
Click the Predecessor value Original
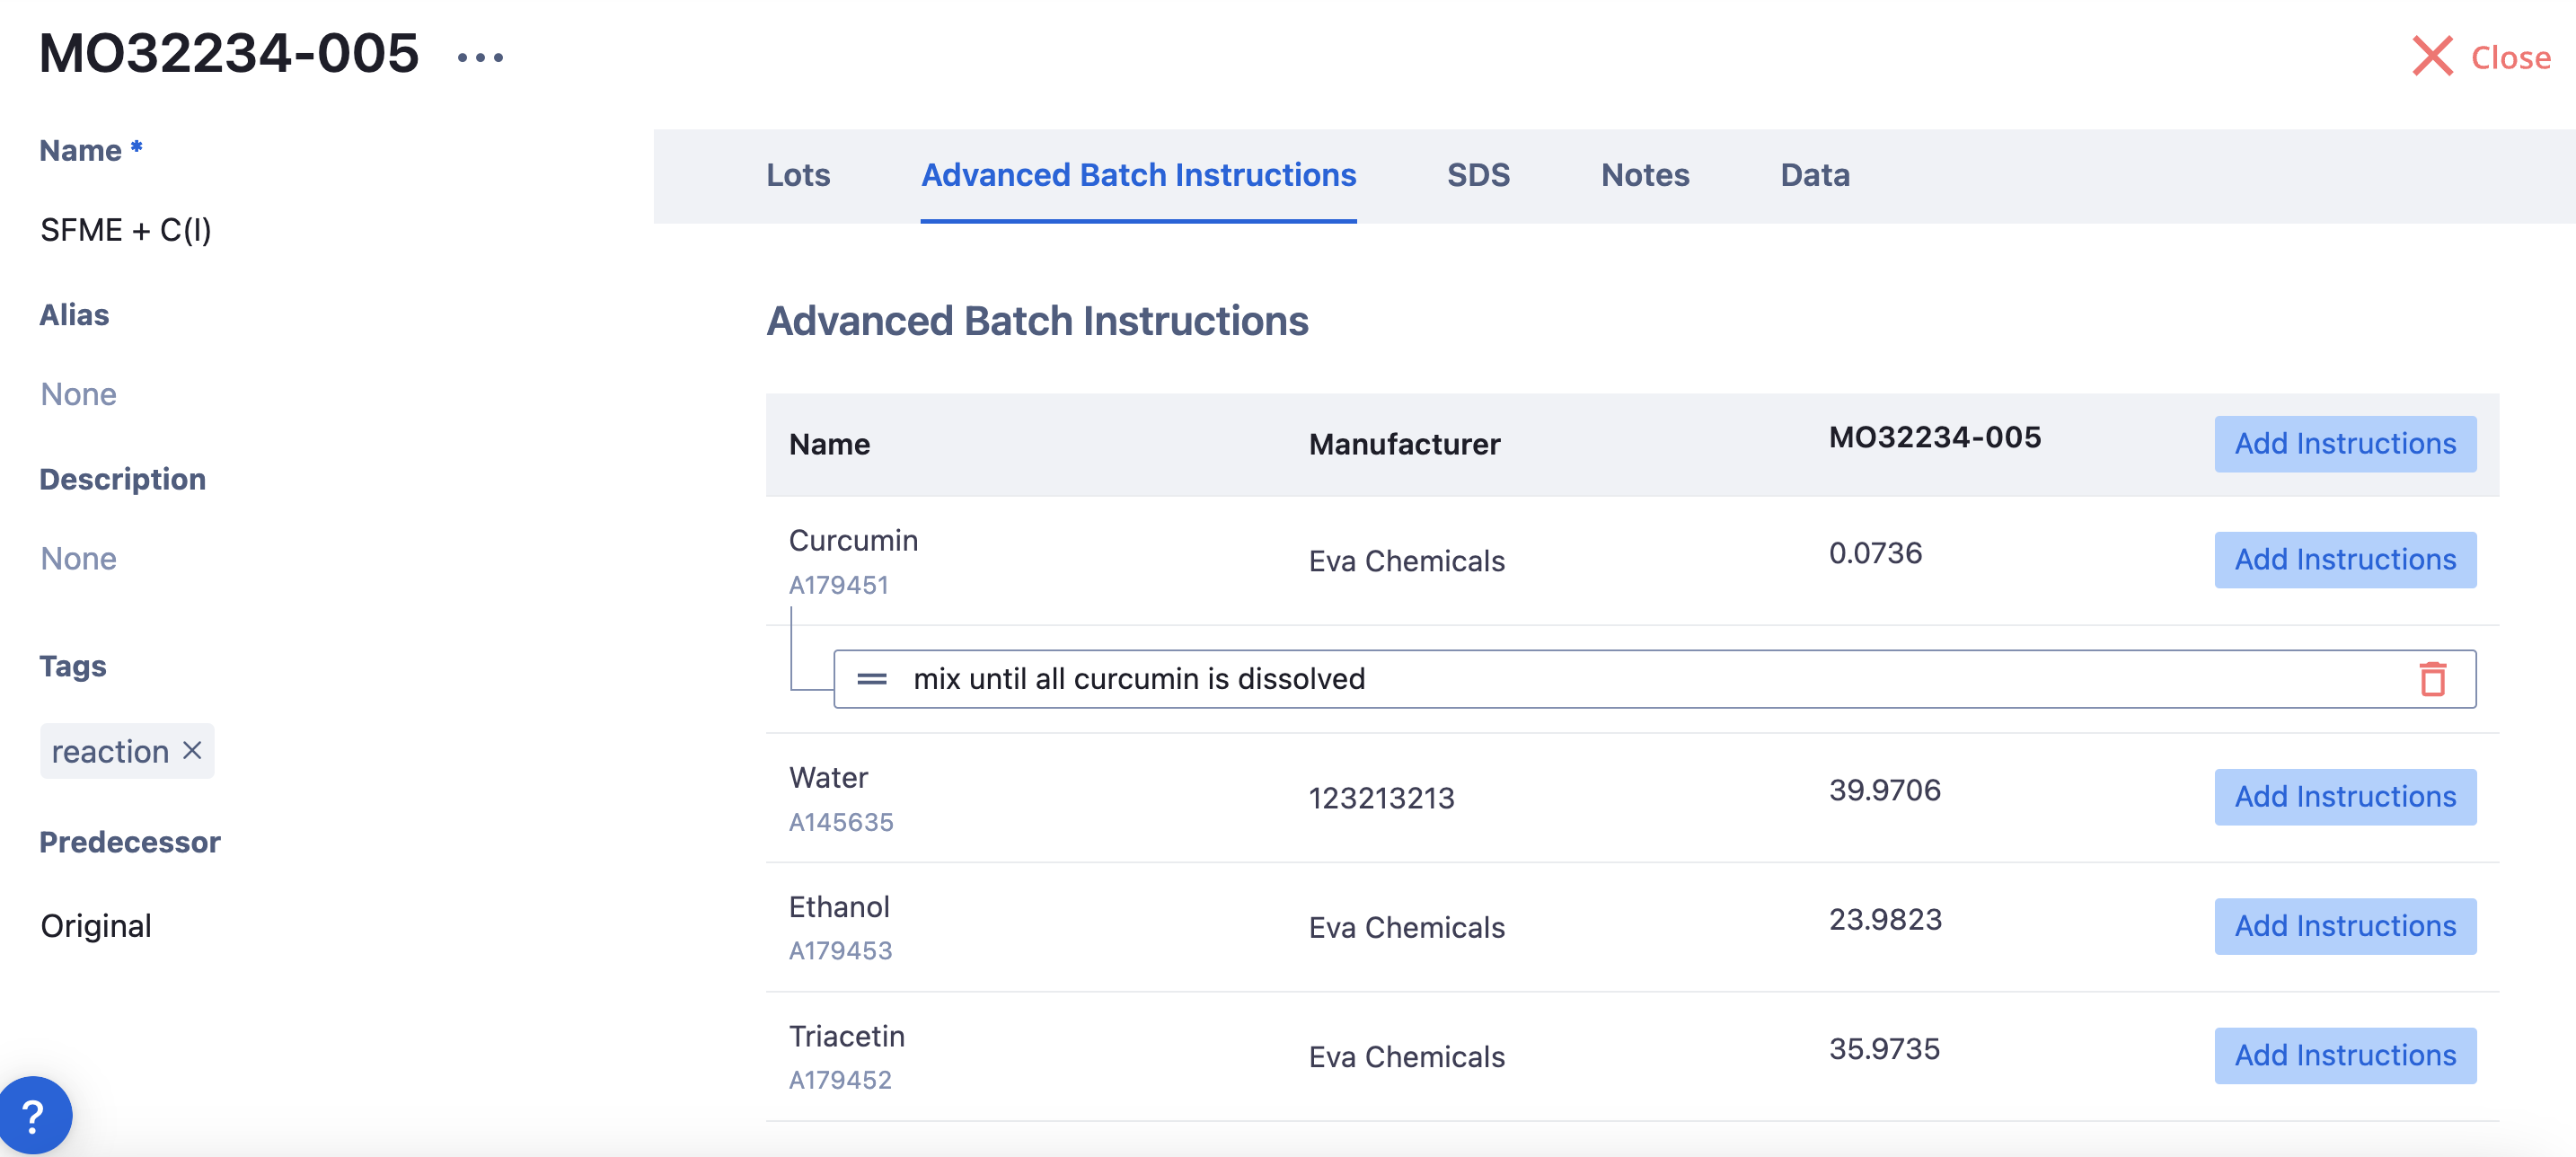[96, 926]
